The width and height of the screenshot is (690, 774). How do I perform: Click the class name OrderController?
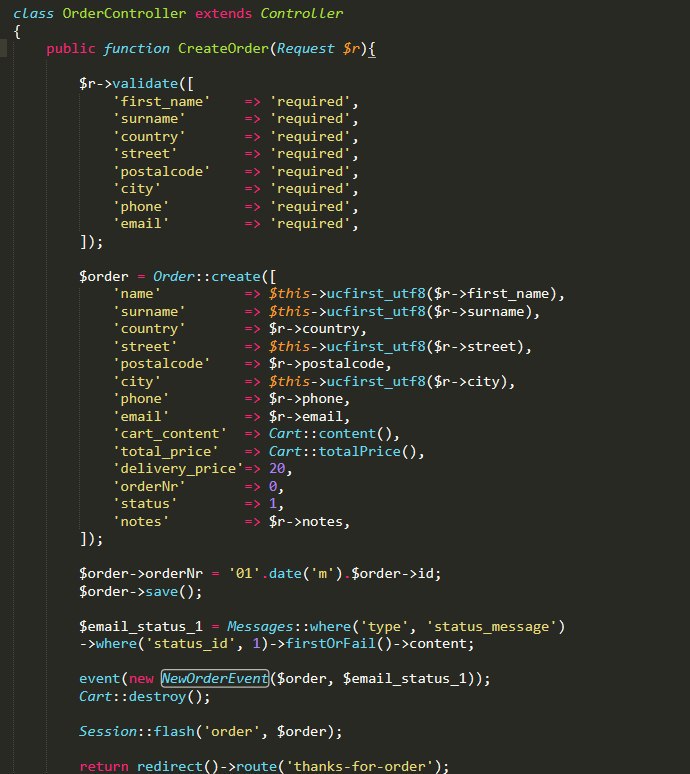pos(124,13)
